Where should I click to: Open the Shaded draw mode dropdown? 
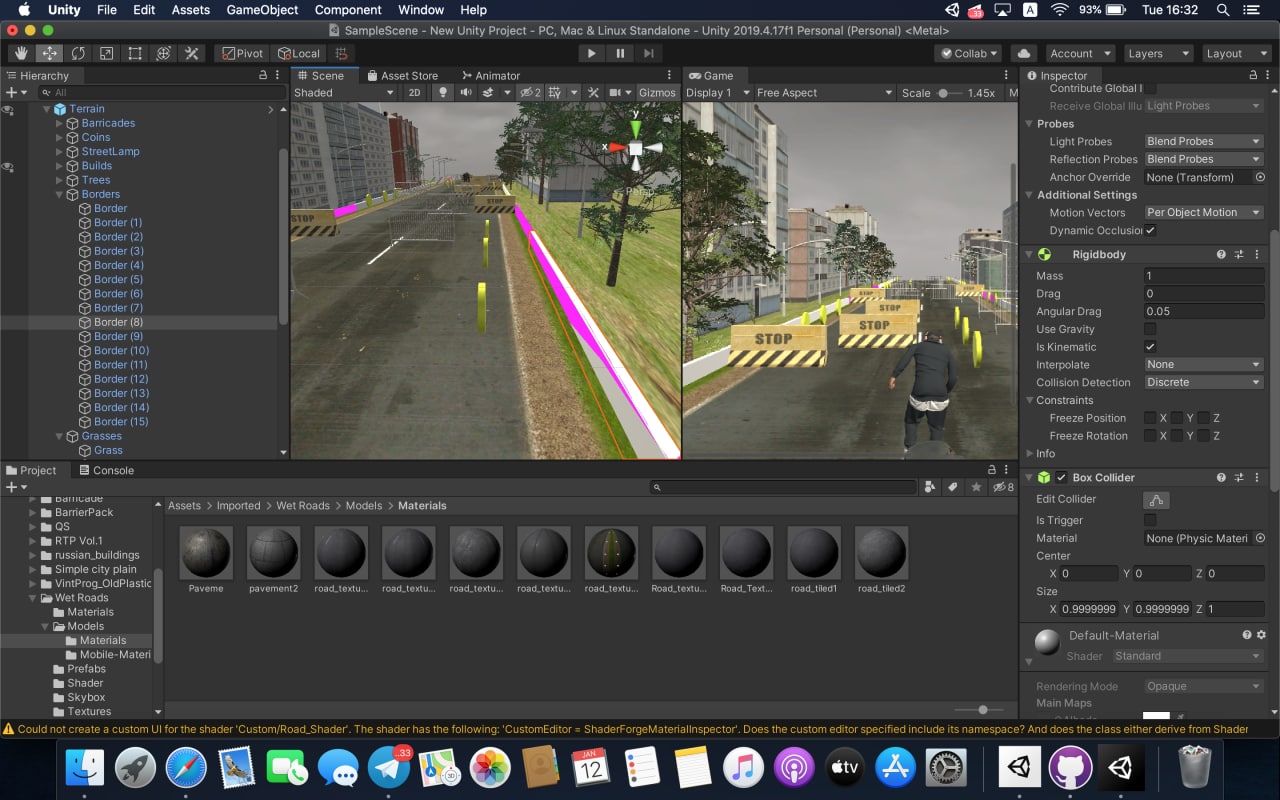click(344, 92)
